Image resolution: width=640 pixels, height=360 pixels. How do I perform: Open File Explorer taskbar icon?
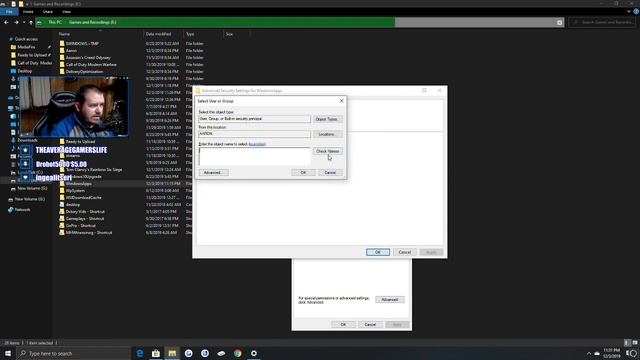click(x=172, y=353)
